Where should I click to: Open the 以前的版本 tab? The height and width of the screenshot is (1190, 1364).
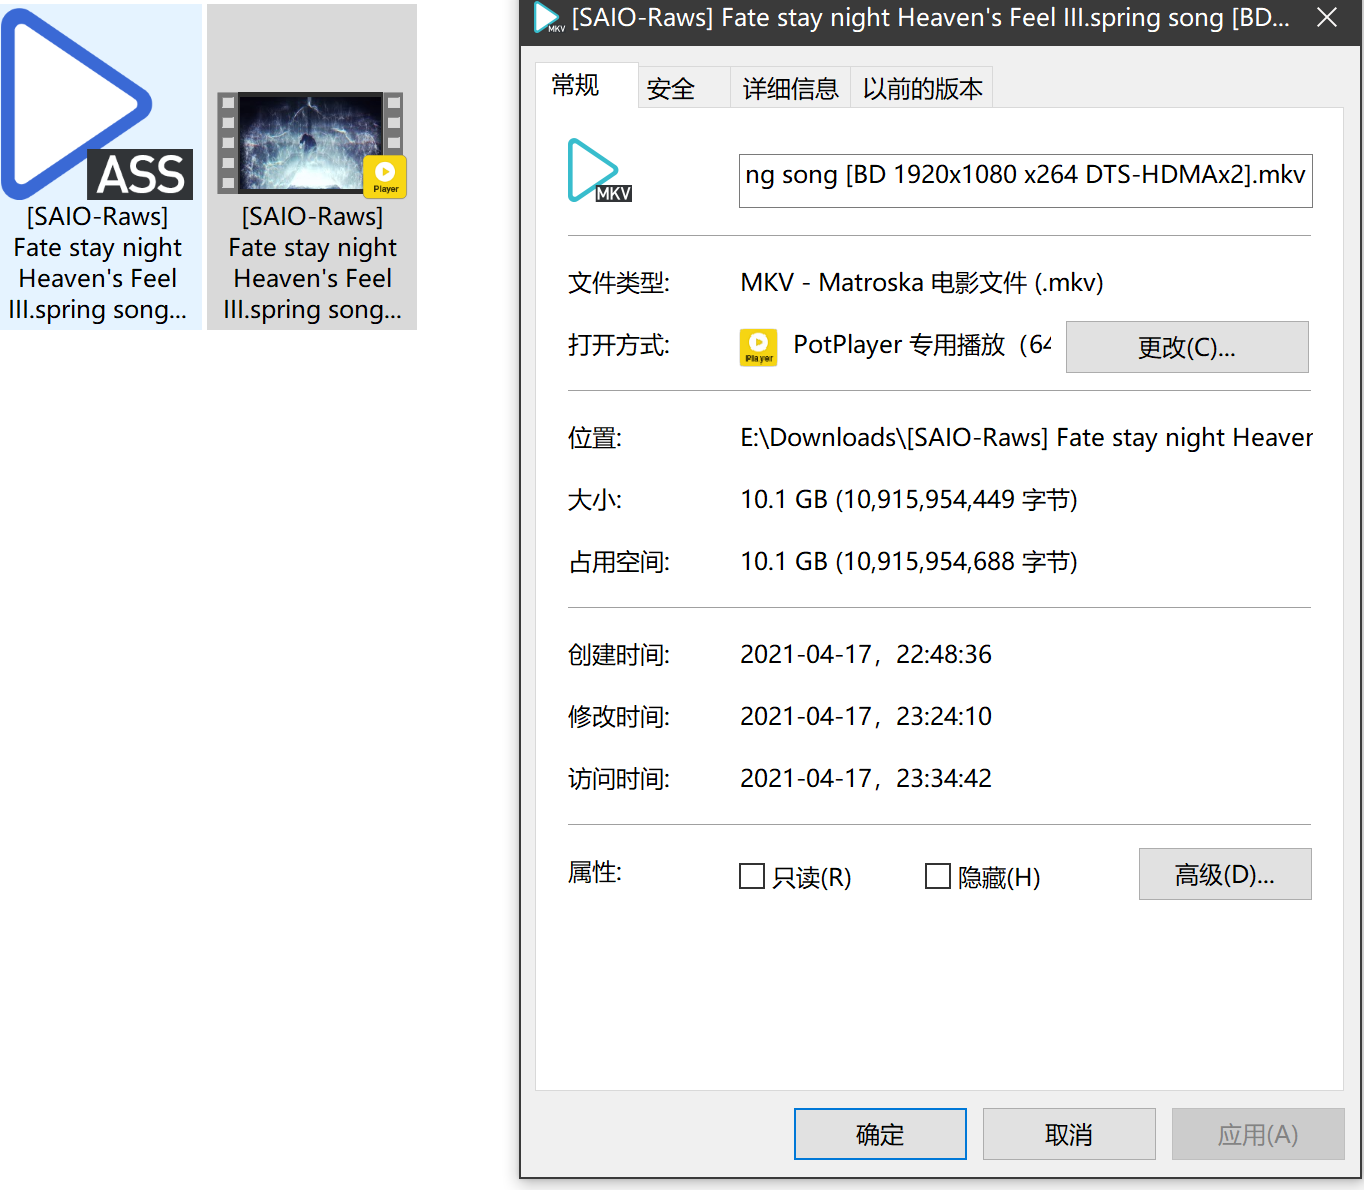click(922, 89)
